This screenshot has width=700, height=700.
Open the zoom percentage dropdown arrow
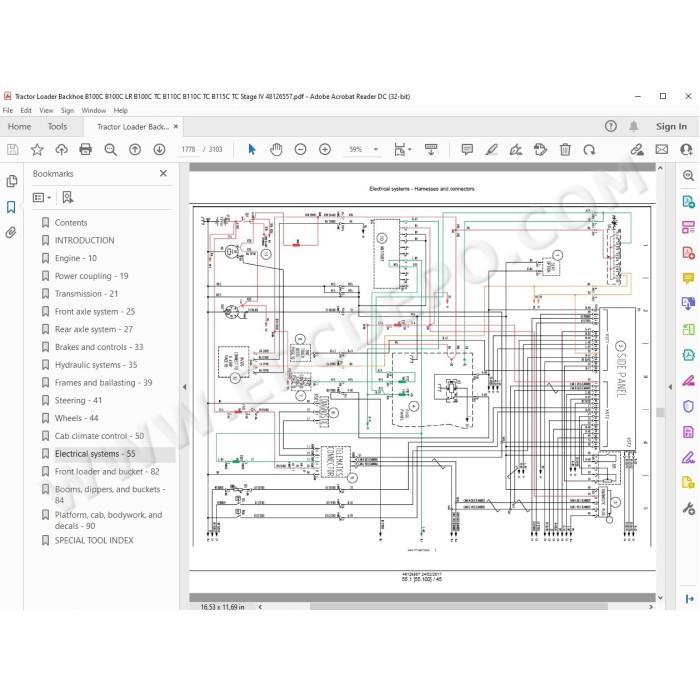tap(376, 149)
